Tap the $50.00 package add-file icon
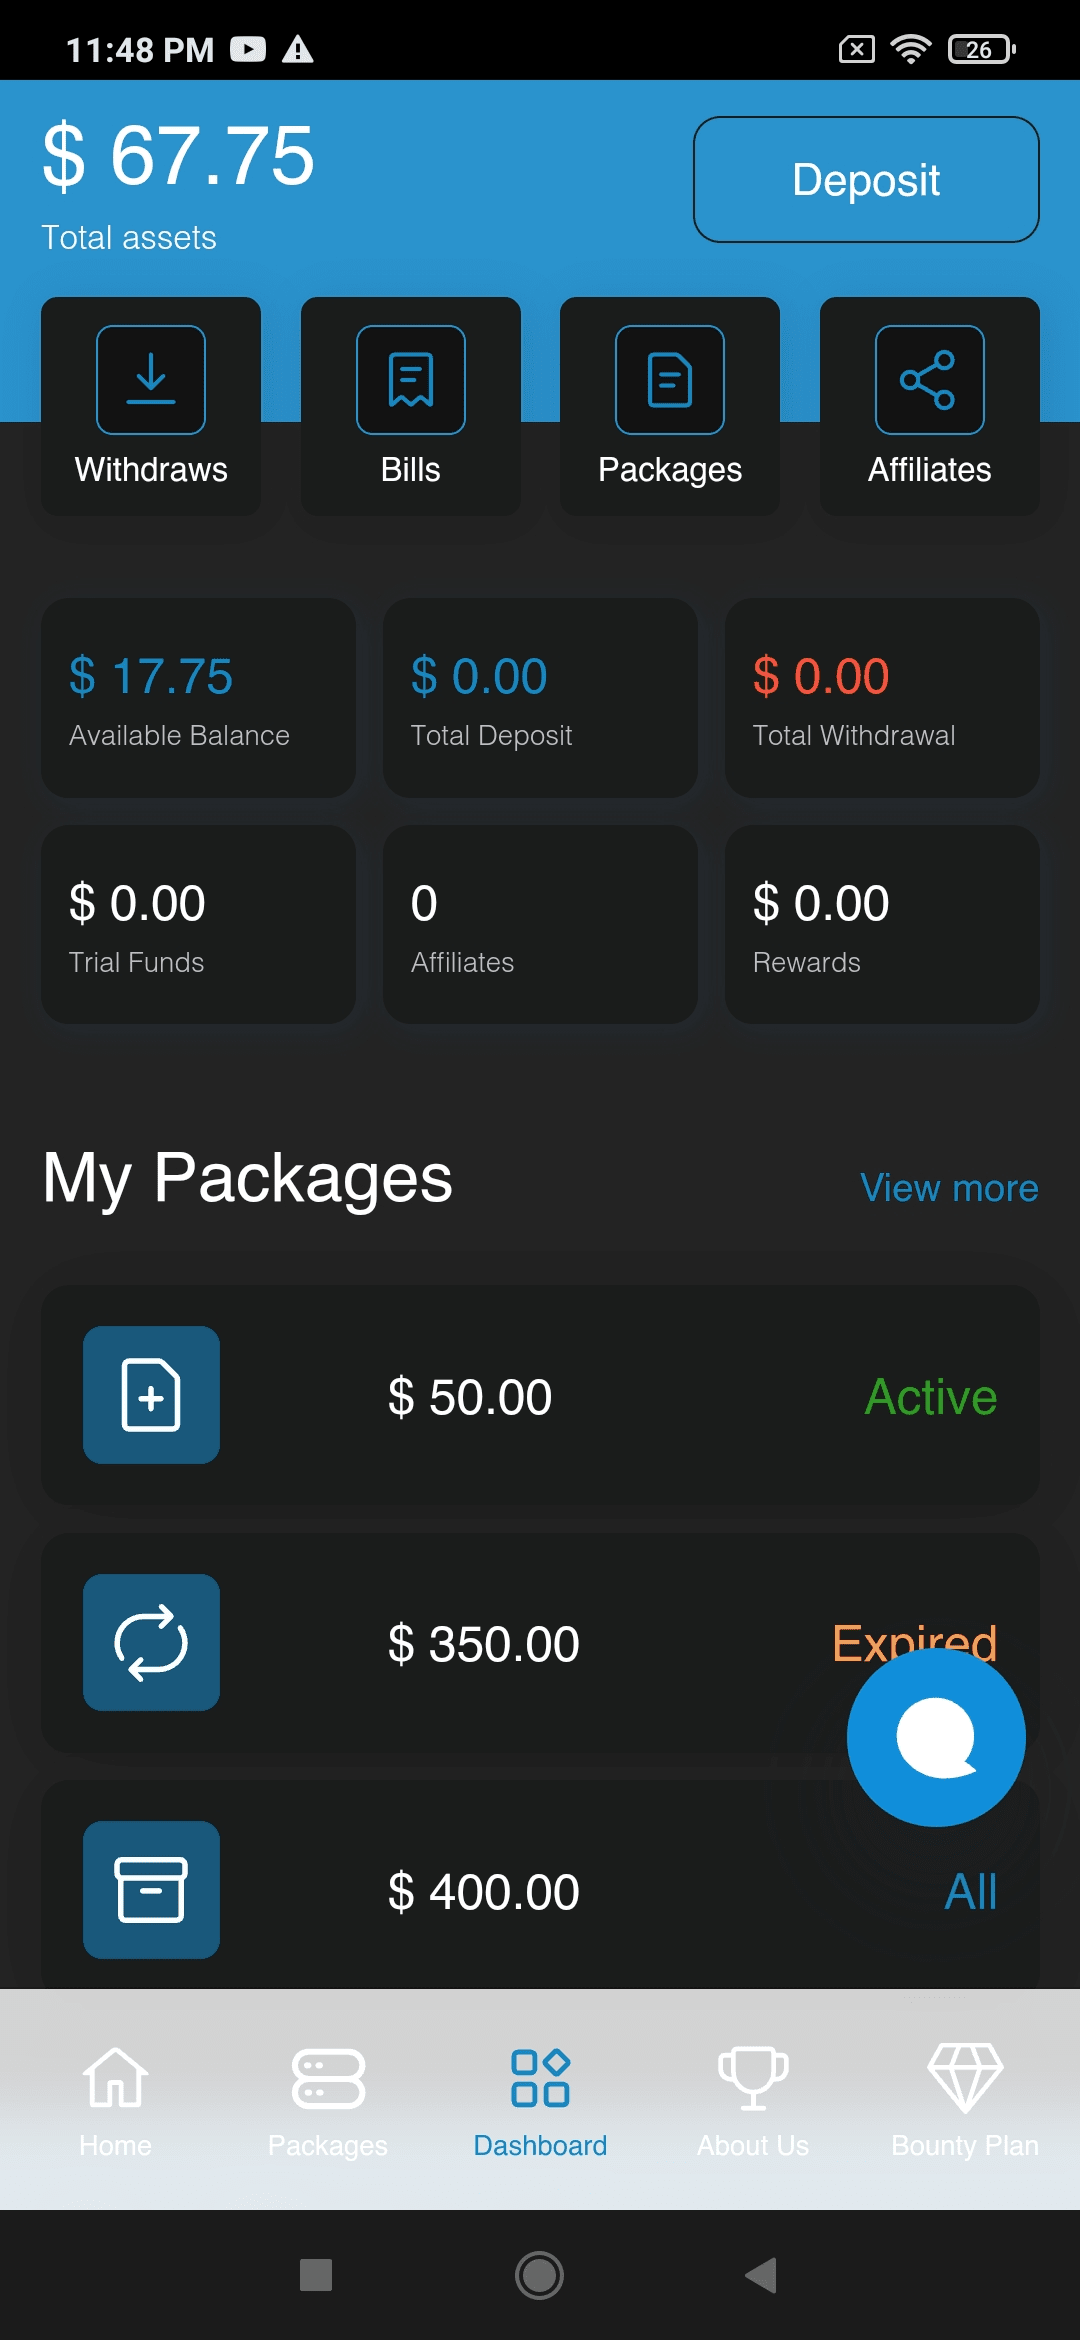 [151, 1395]
